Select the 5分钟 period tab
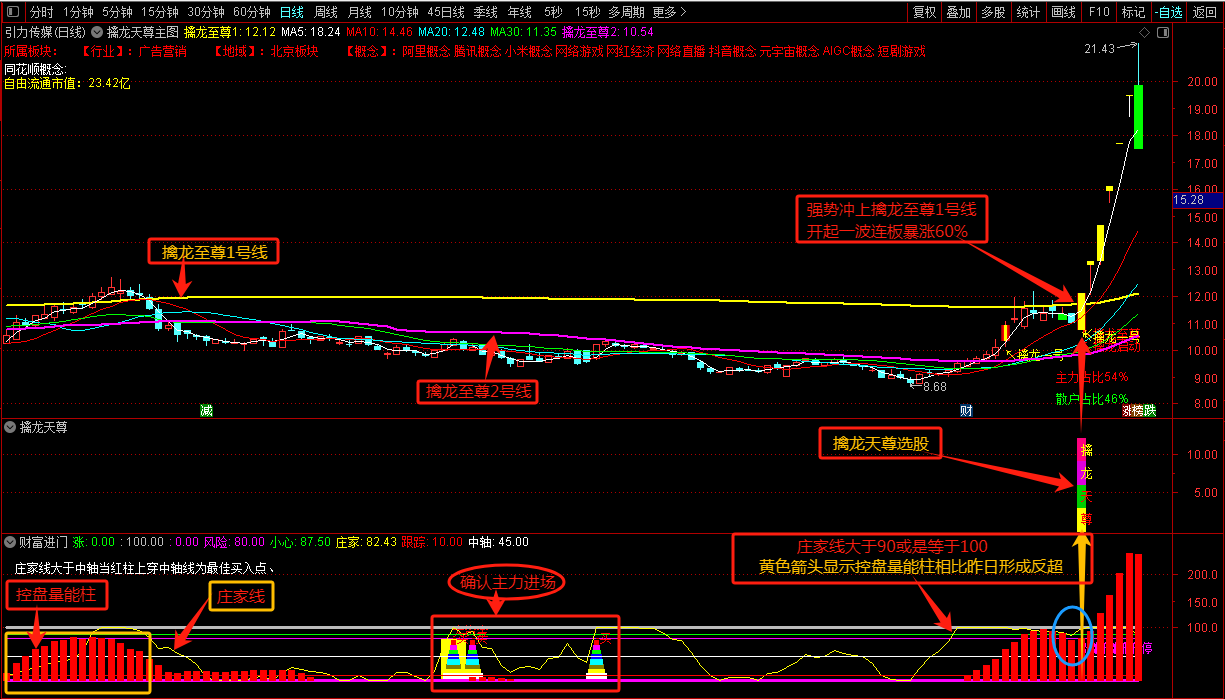Screen dimensions: 1225x699 117,12
